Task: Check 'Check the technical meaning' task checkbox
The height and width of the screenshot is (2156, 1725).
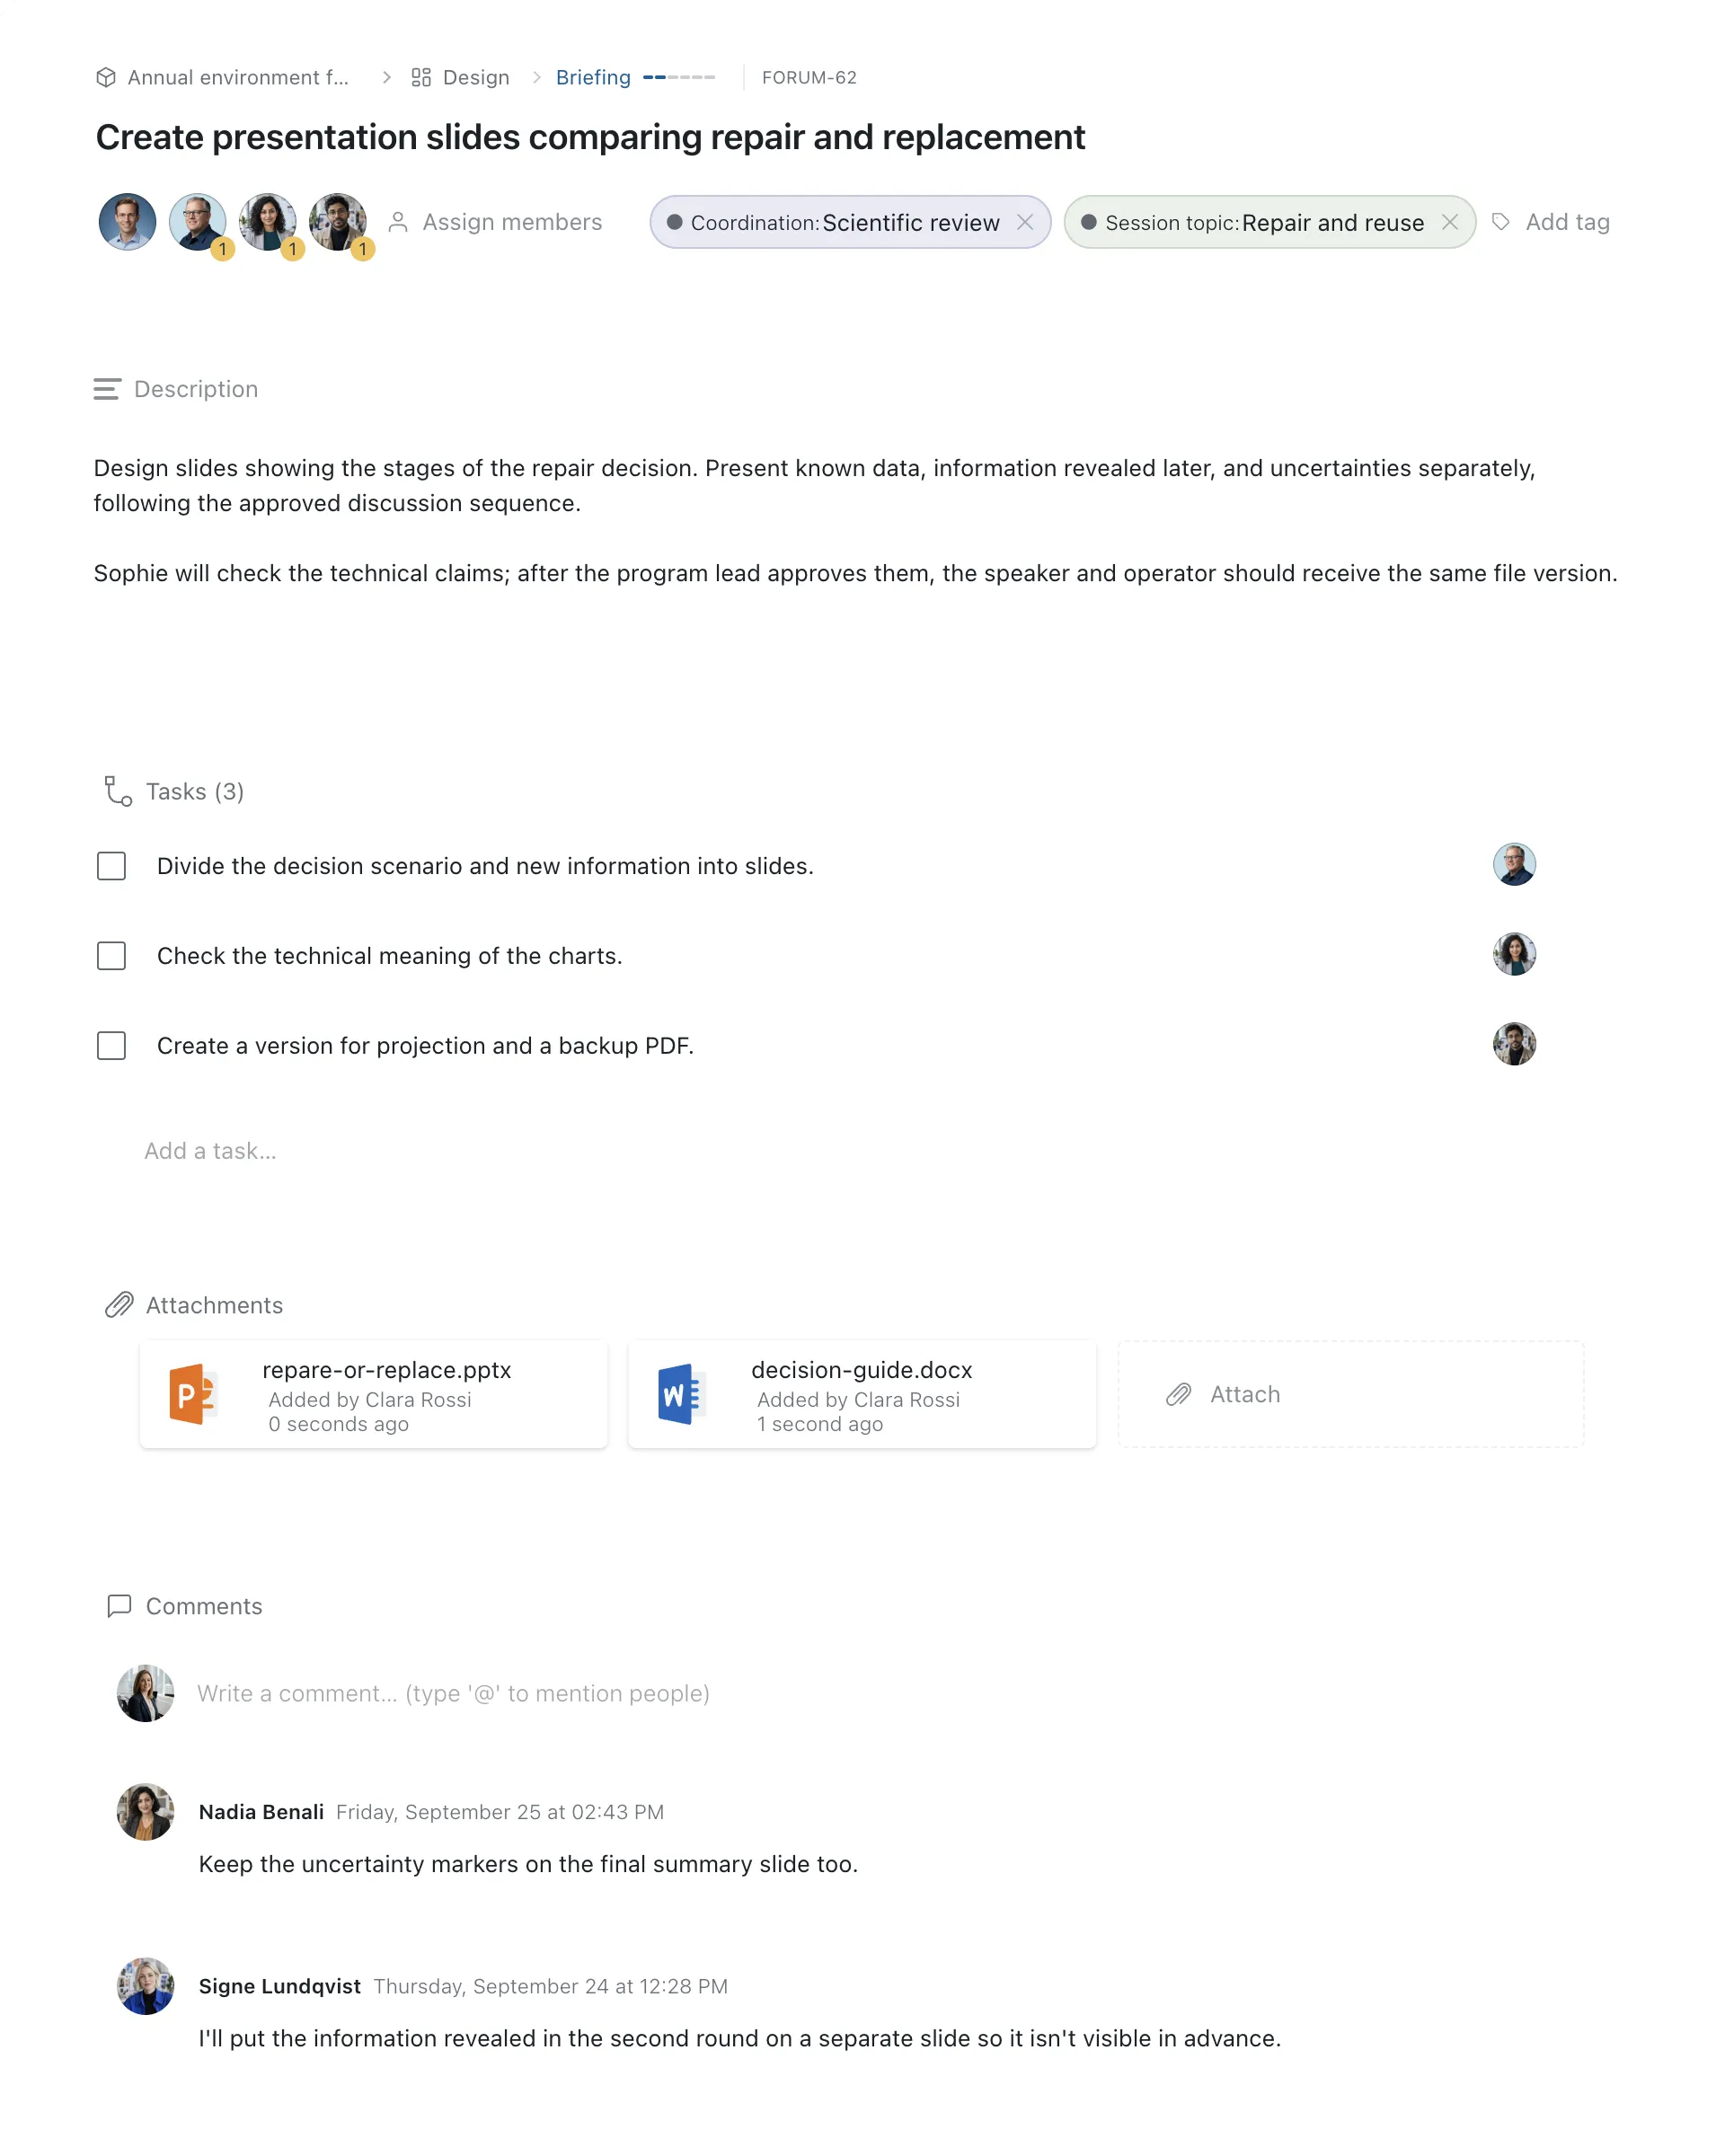Action: point(111,956)
